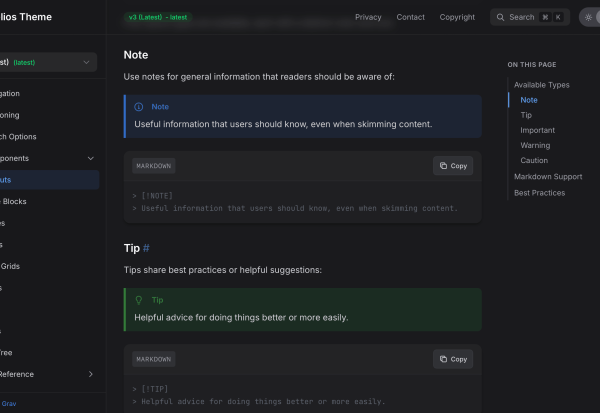Click the # anchor link beside Tip heading
Viewport: 600px width, 413px height.
tap(146, 248)
